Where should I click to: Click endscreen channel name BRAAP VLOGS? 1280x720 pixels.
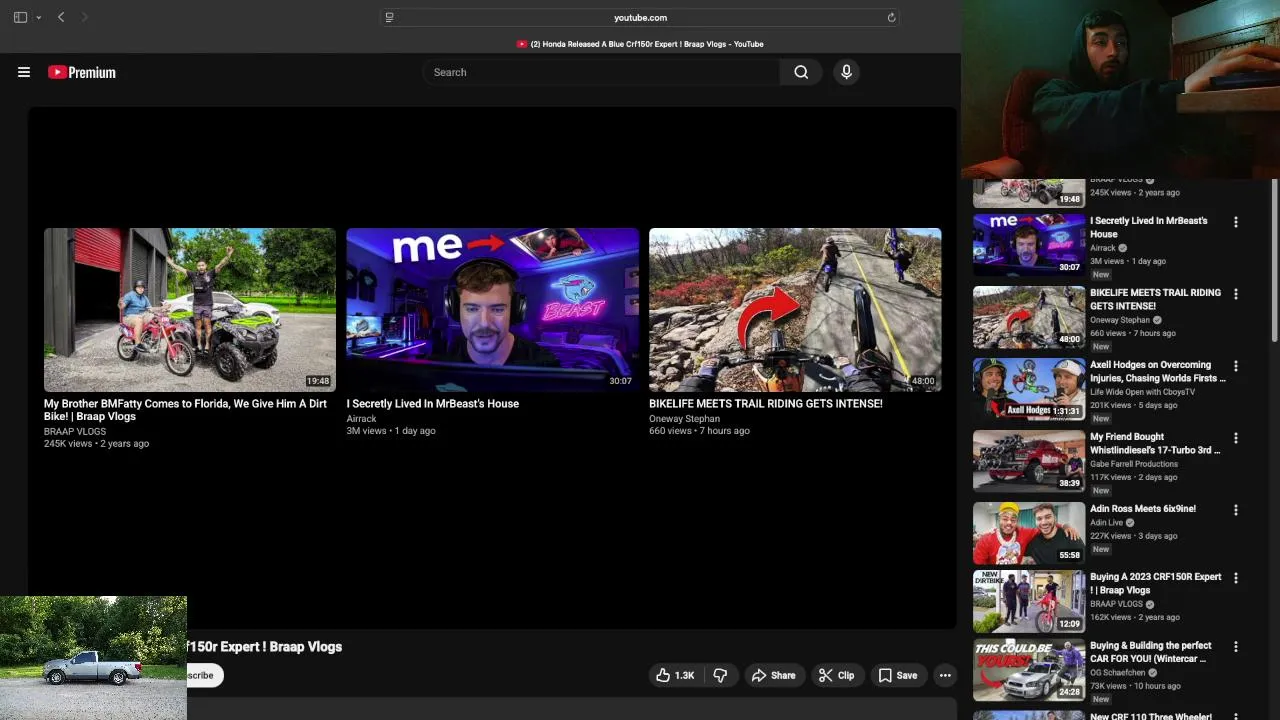click(x=75, y=432)
